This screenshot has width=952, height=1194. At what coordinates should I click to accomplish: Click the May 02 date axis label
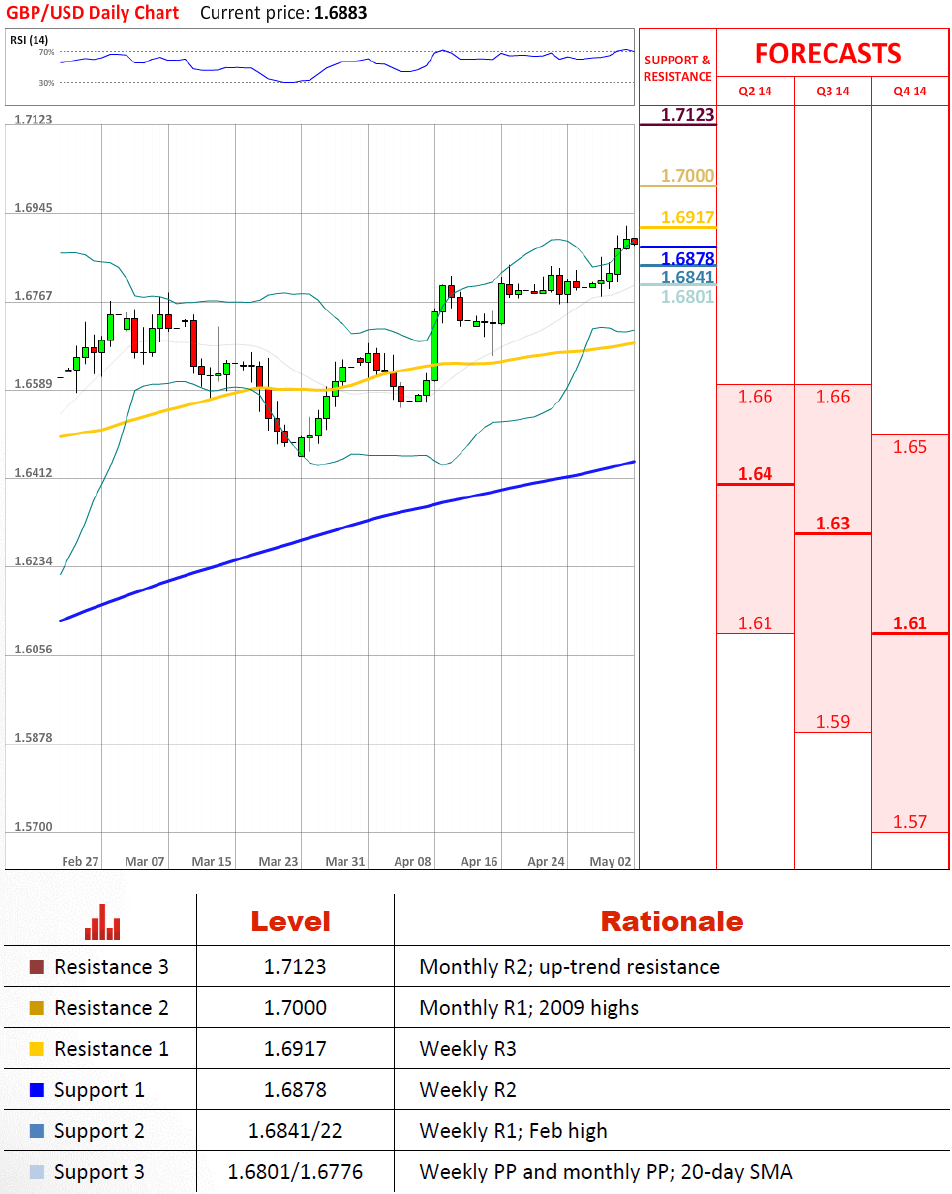pyautogui.click(x=610, y=861)
